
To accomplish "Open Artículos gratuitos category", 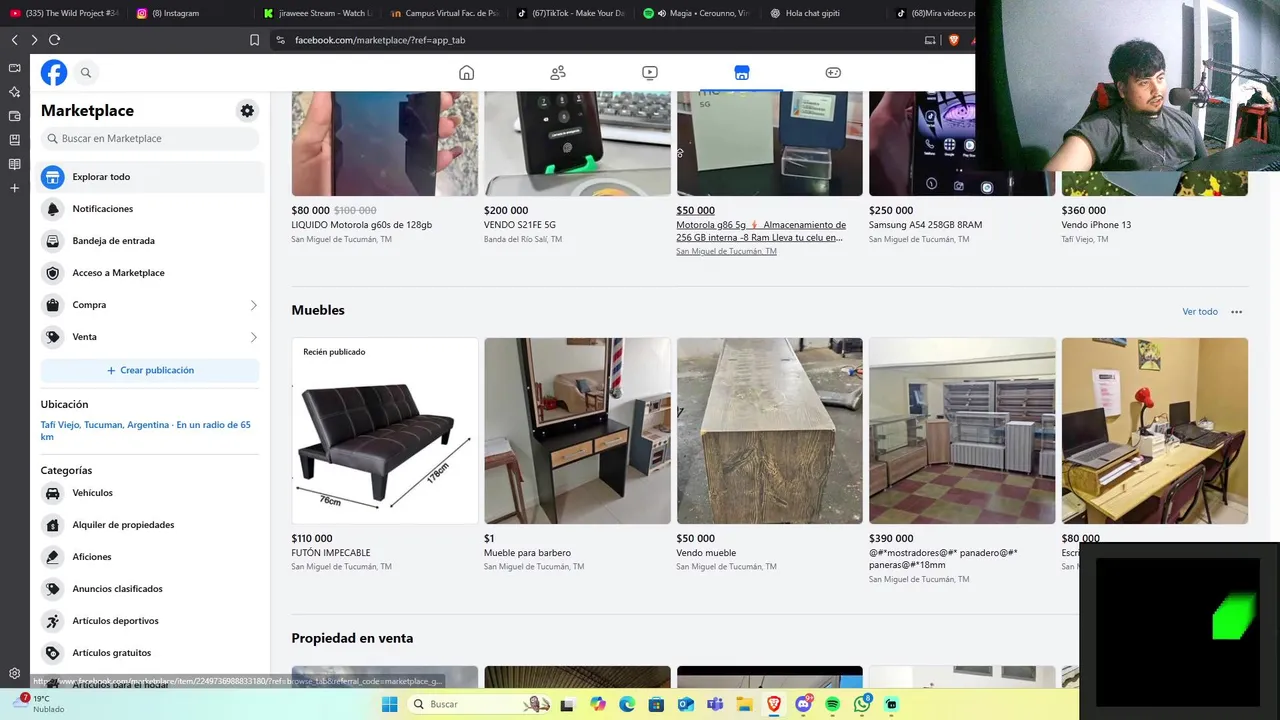I will point(150,653).
